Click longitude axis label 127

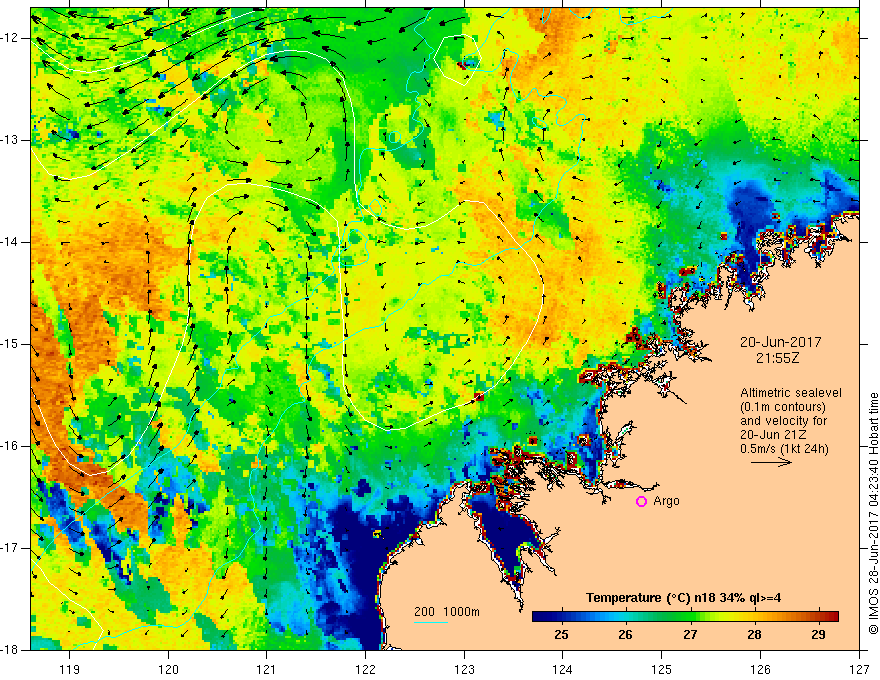(859, 669)
